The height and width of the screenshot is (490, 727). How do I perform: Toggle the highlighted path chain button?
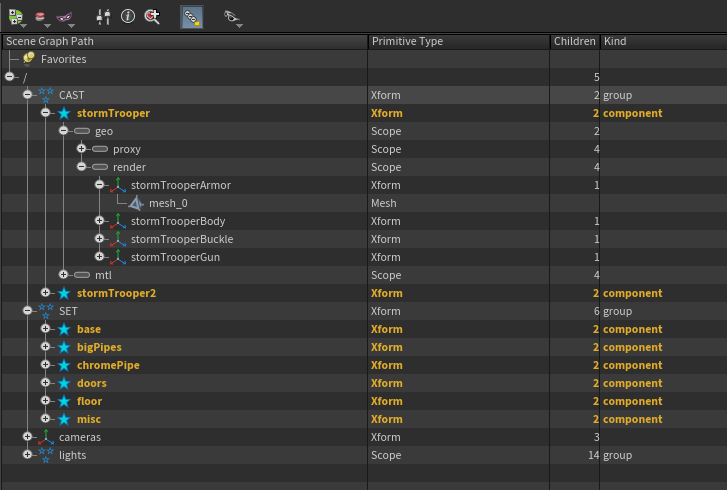click(191, 17)
